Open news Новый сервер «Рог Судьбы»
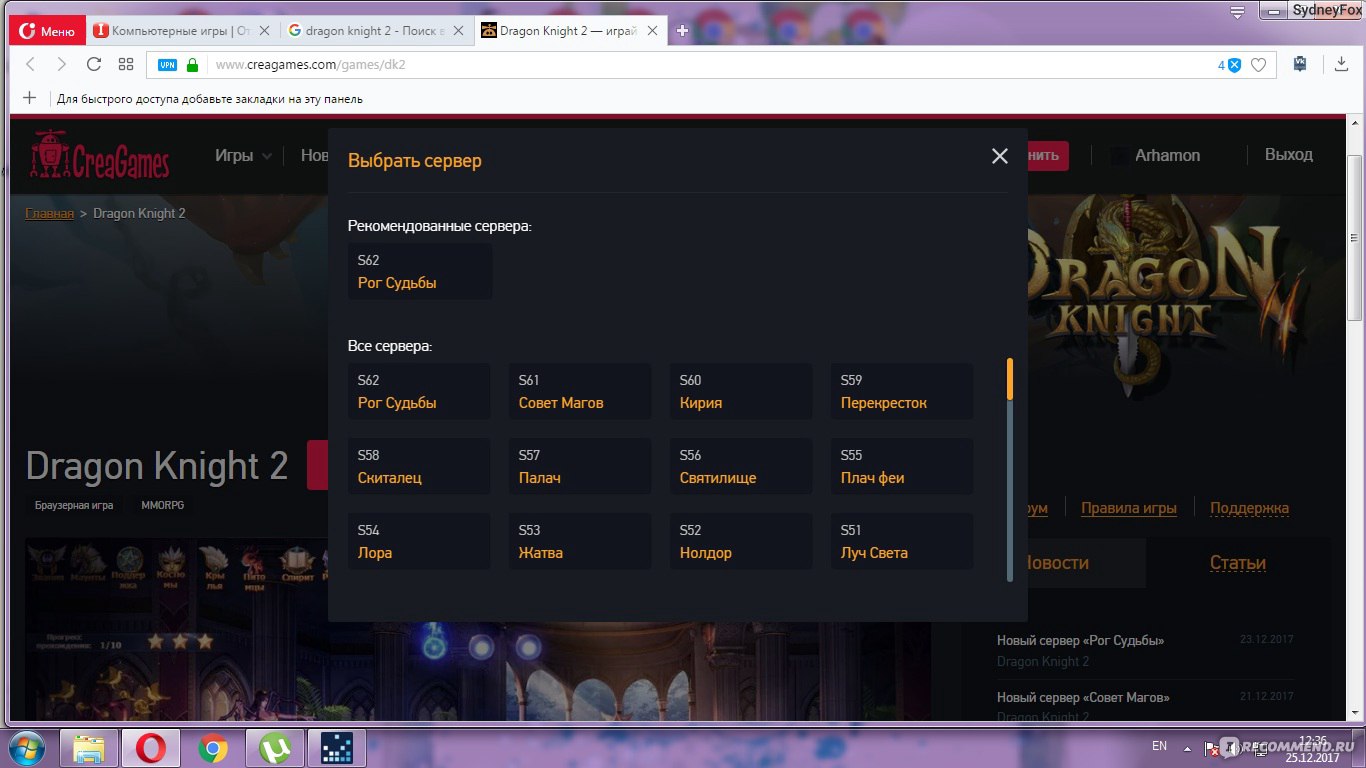The width and height of the screenshot is (1366, 768). 1080,640
